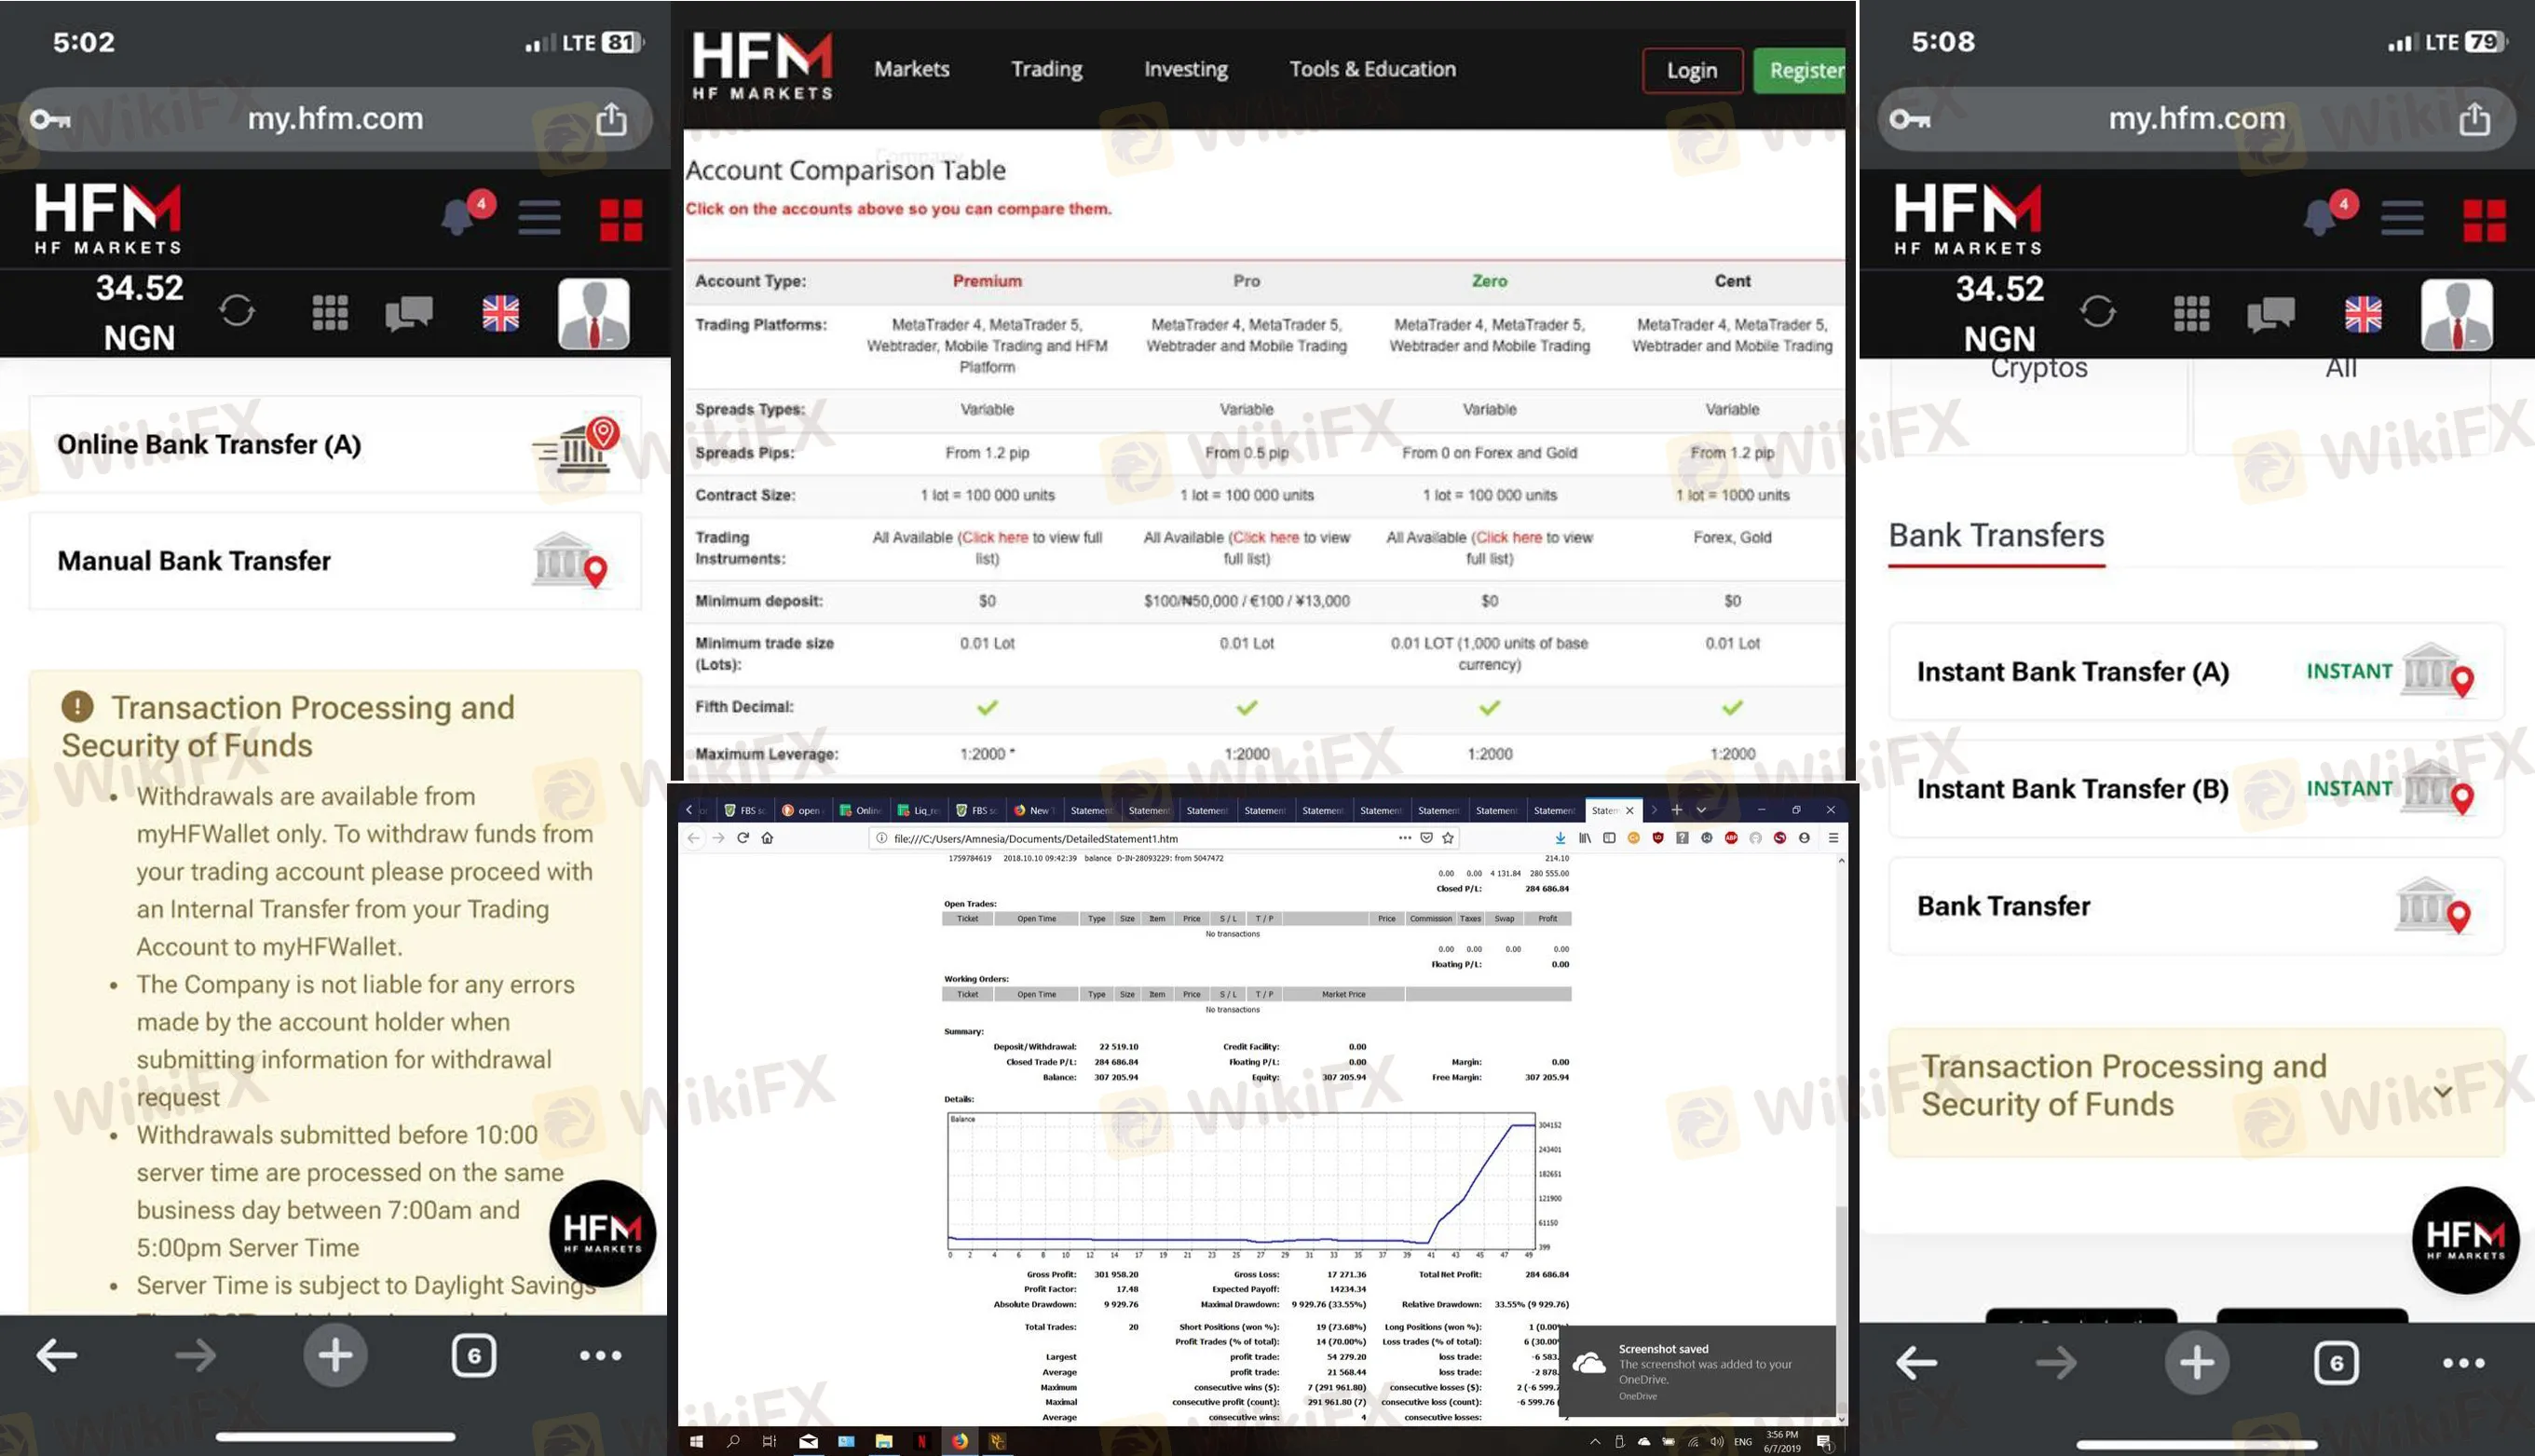Open the Trading menu on HFM site
The height and width of the screenshot is (1456, 2535).
point(1046,69)
